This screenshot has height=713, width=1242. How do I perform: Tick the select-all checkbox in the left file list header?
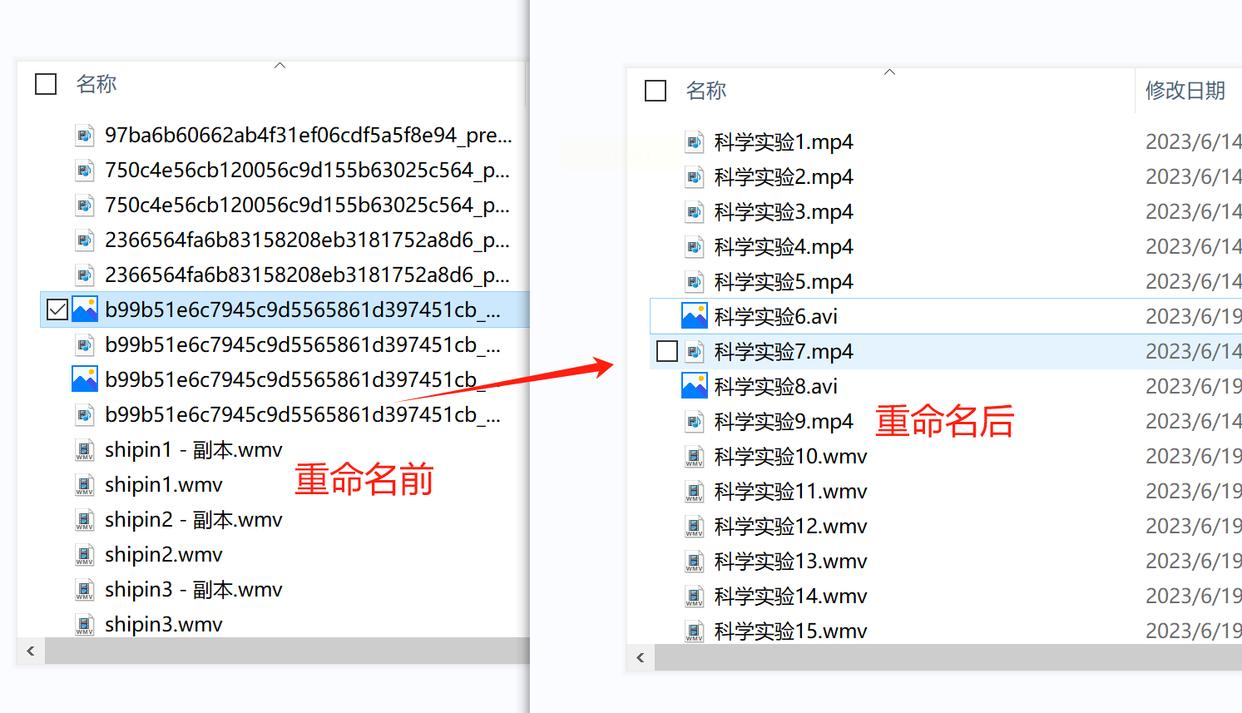click(46, 84)
